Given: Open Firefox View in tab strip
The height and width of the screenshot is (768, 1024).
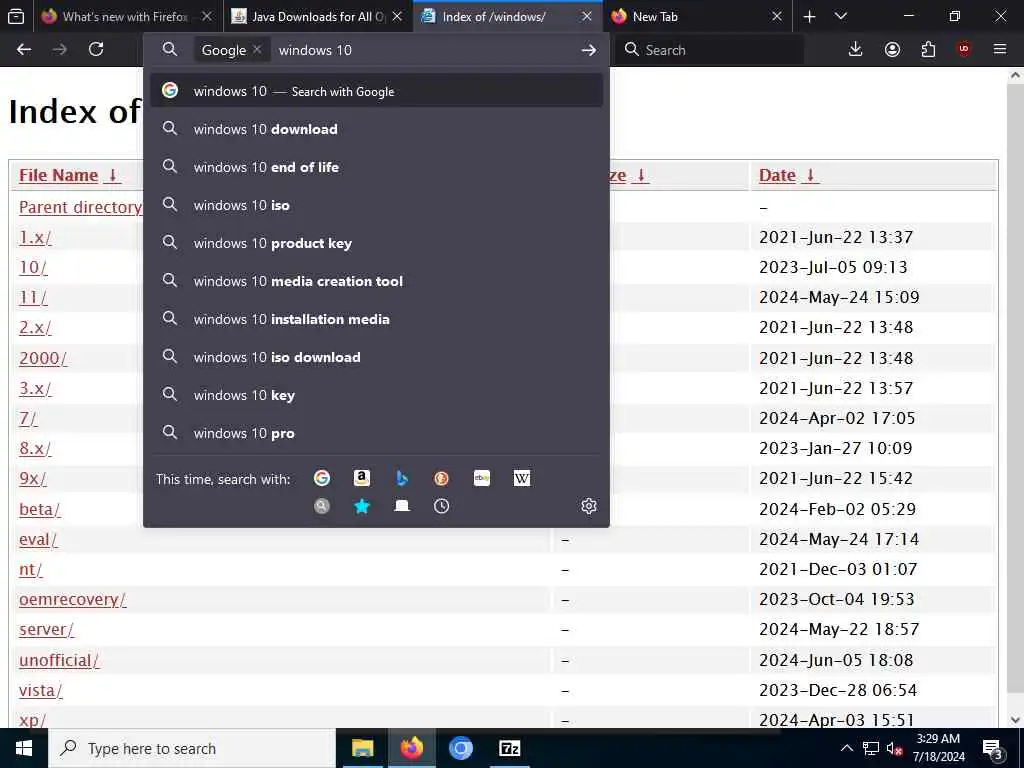Looking at the screenshot, I should coord(16,16).
